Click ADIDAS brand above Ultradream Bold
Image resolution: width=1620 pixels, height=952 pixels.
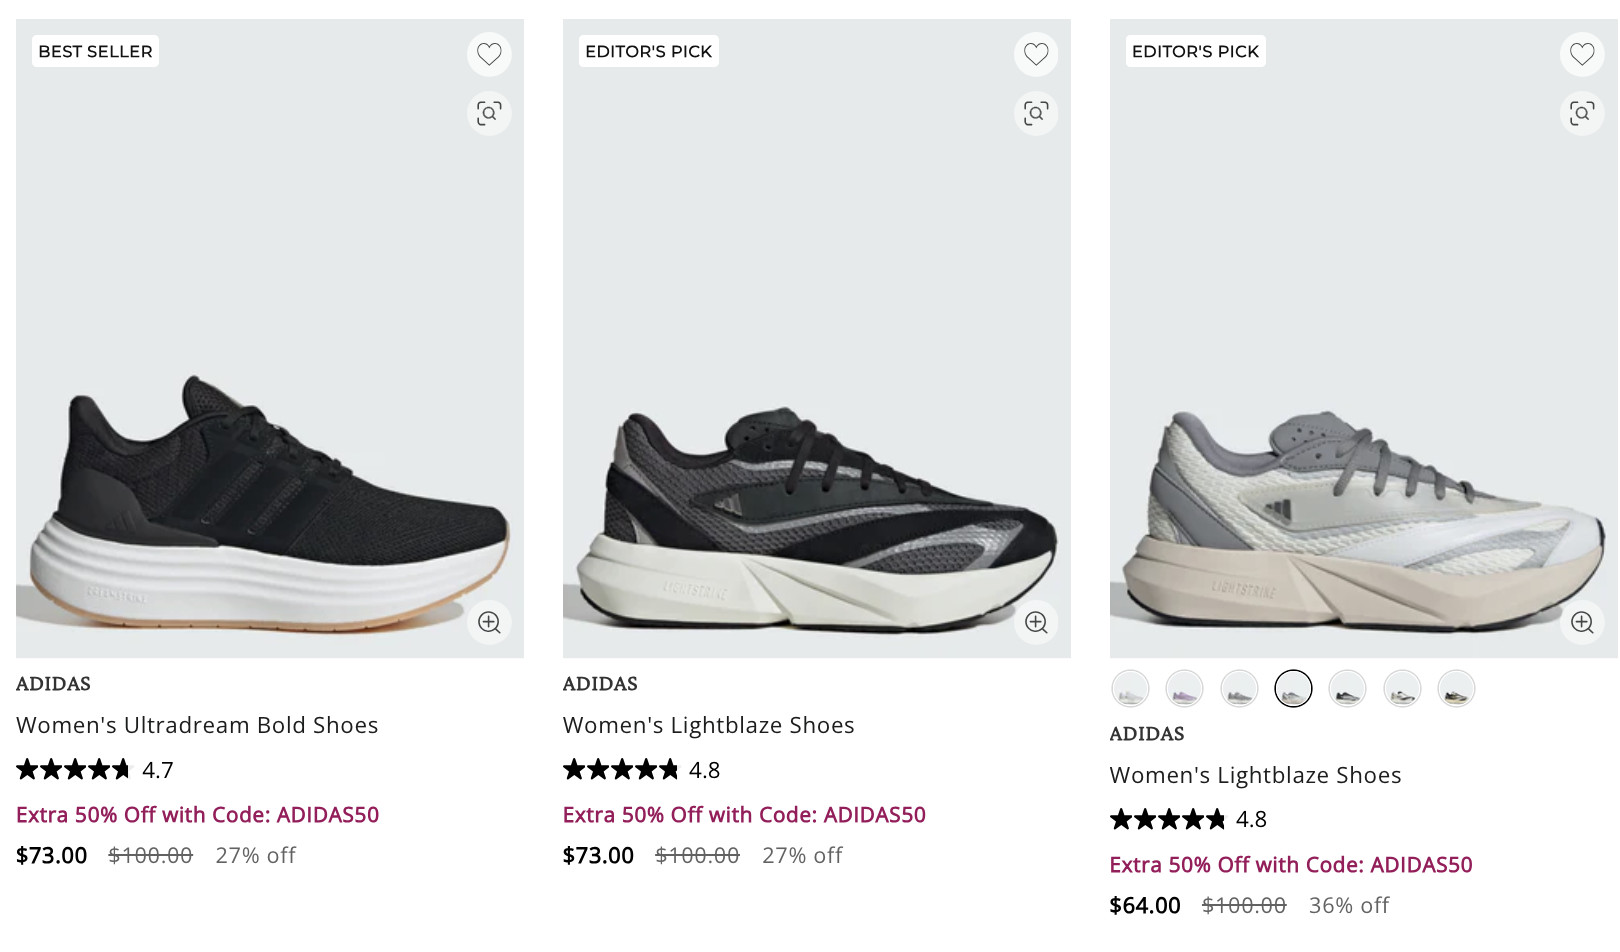tap(53, 684)
